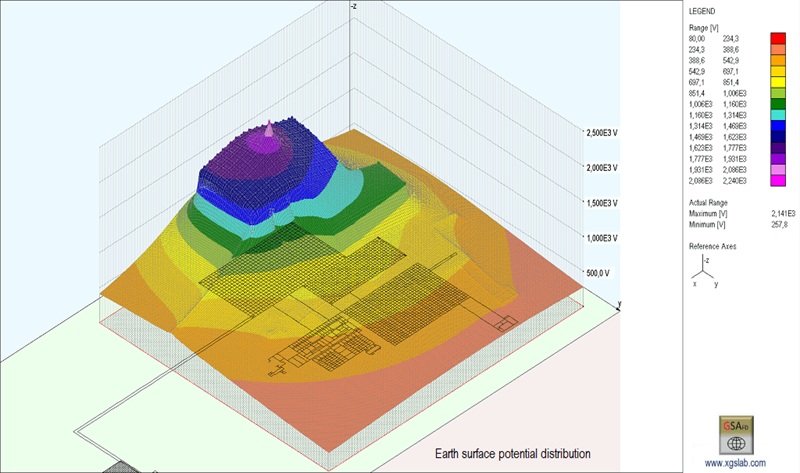Select the cyan 1,160E3–1,314E3 legend swatch
The width and height of the screenshot is (800, 473).
777,115
